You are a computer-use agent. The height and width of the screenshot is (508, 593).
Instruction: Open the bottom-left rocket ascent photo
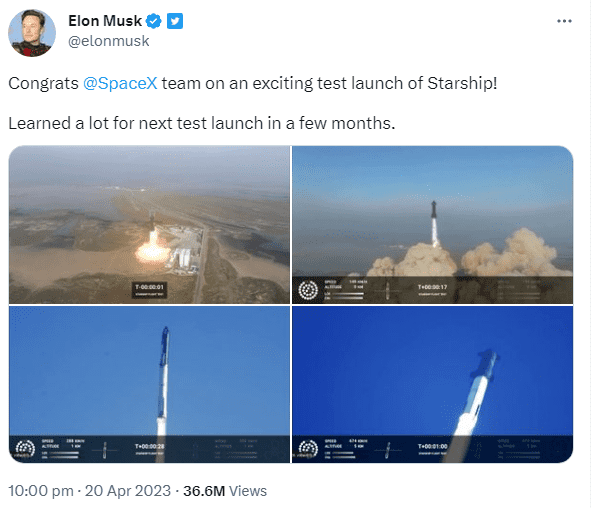pos(149,384)
